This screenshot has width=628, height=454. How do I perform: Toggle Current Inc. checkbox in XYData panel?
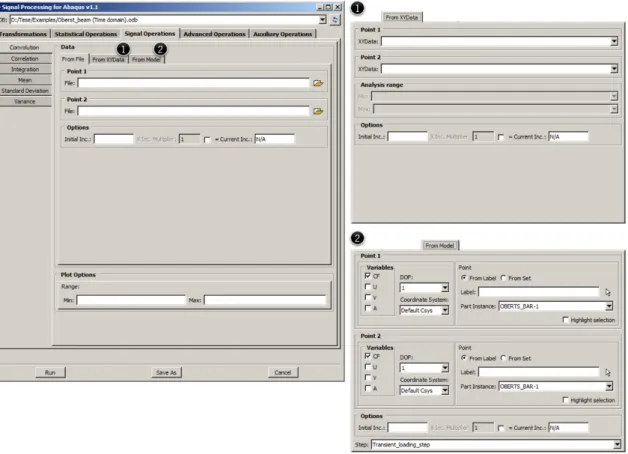(501, 137)
